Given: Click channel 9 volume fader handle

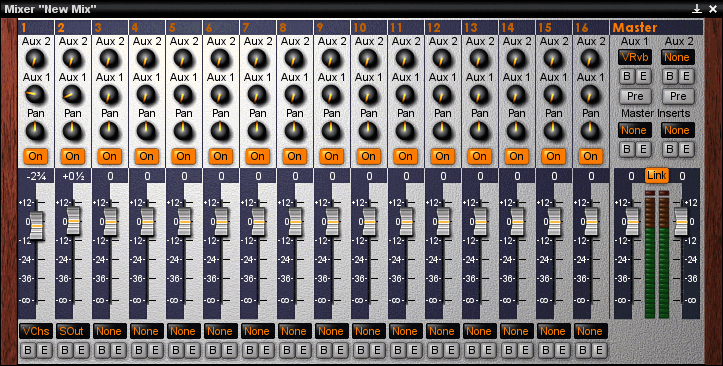Looking at the screenshot, I should pyautogui.click(x=332, y=222).
